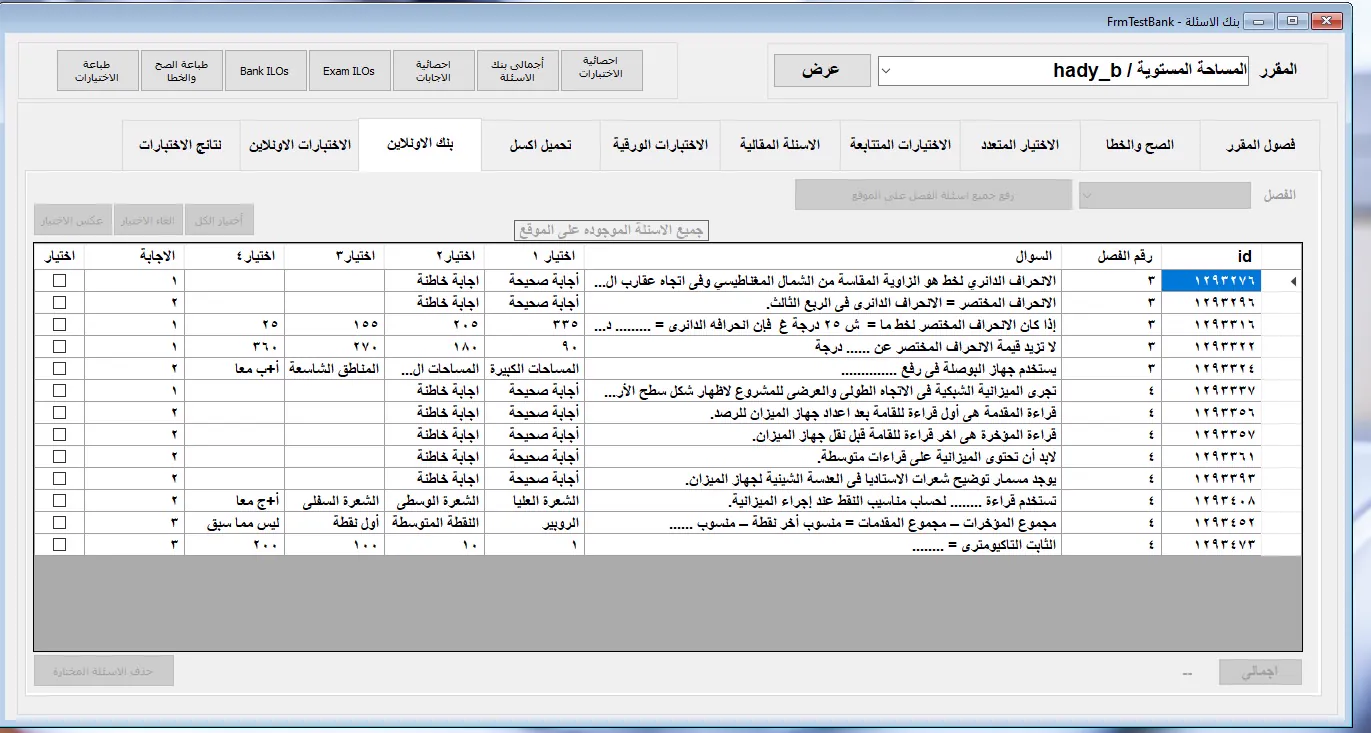Click the احصائية الاختبارات button
1371x733 pixels.
(601, 71)
